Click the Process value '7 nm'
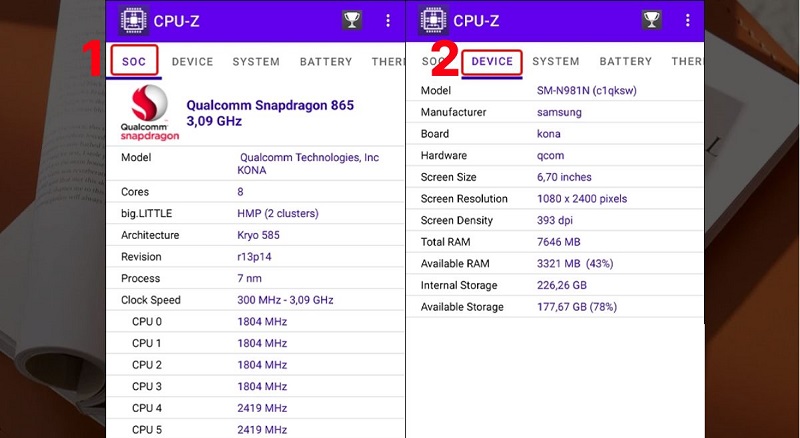The image size is (800, 438). (x=249, y=279)
